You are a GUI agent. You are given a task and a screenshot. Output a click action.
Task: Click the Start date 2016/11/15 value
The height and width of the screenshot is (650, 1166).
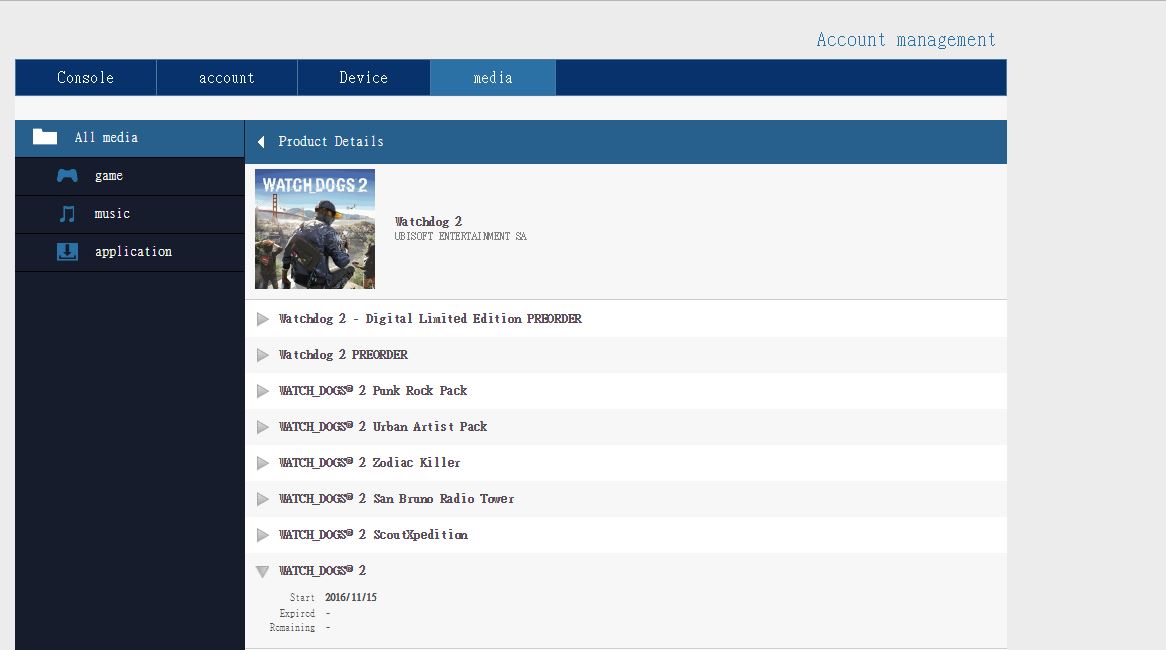(x=351, y=597)
